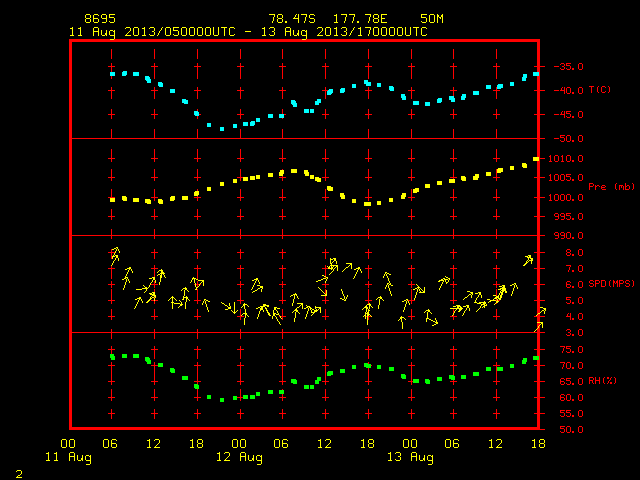This screenshot has height=480, width=640.
Task: Click the 75.0 humidity tick value
Action: pos(571,350)
